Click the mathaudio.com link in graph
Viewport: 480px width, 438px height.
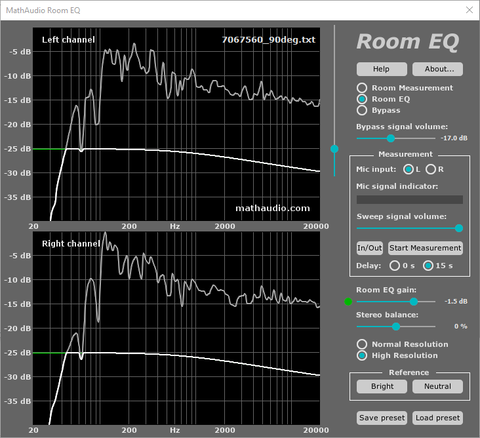click(x=273, y=208)
